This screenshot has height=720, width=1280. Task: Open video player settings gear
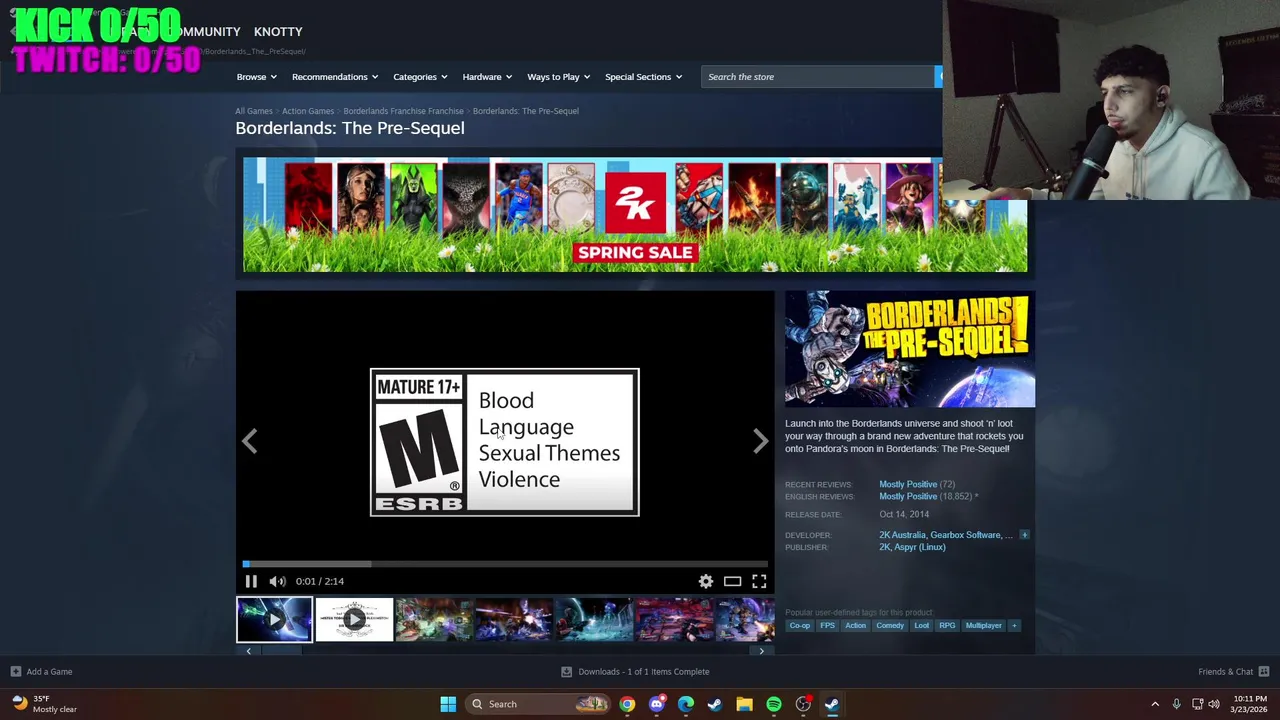pos(706,581)
